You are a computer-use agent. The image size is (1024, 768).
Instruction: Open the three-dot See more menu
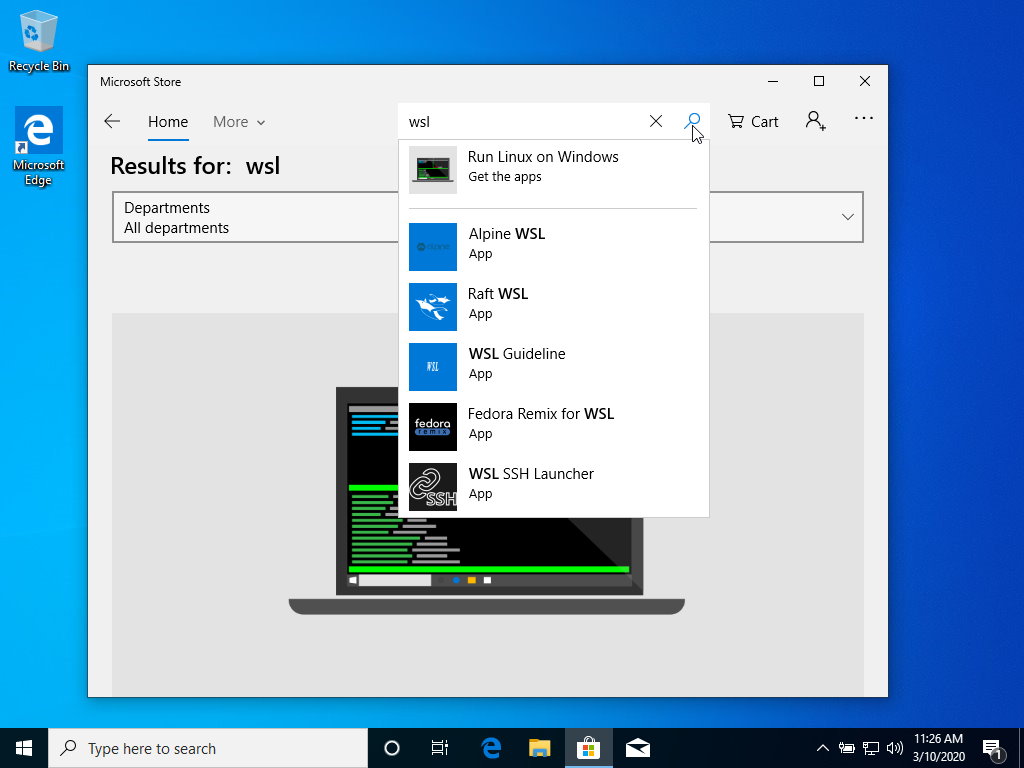[863, 119]
